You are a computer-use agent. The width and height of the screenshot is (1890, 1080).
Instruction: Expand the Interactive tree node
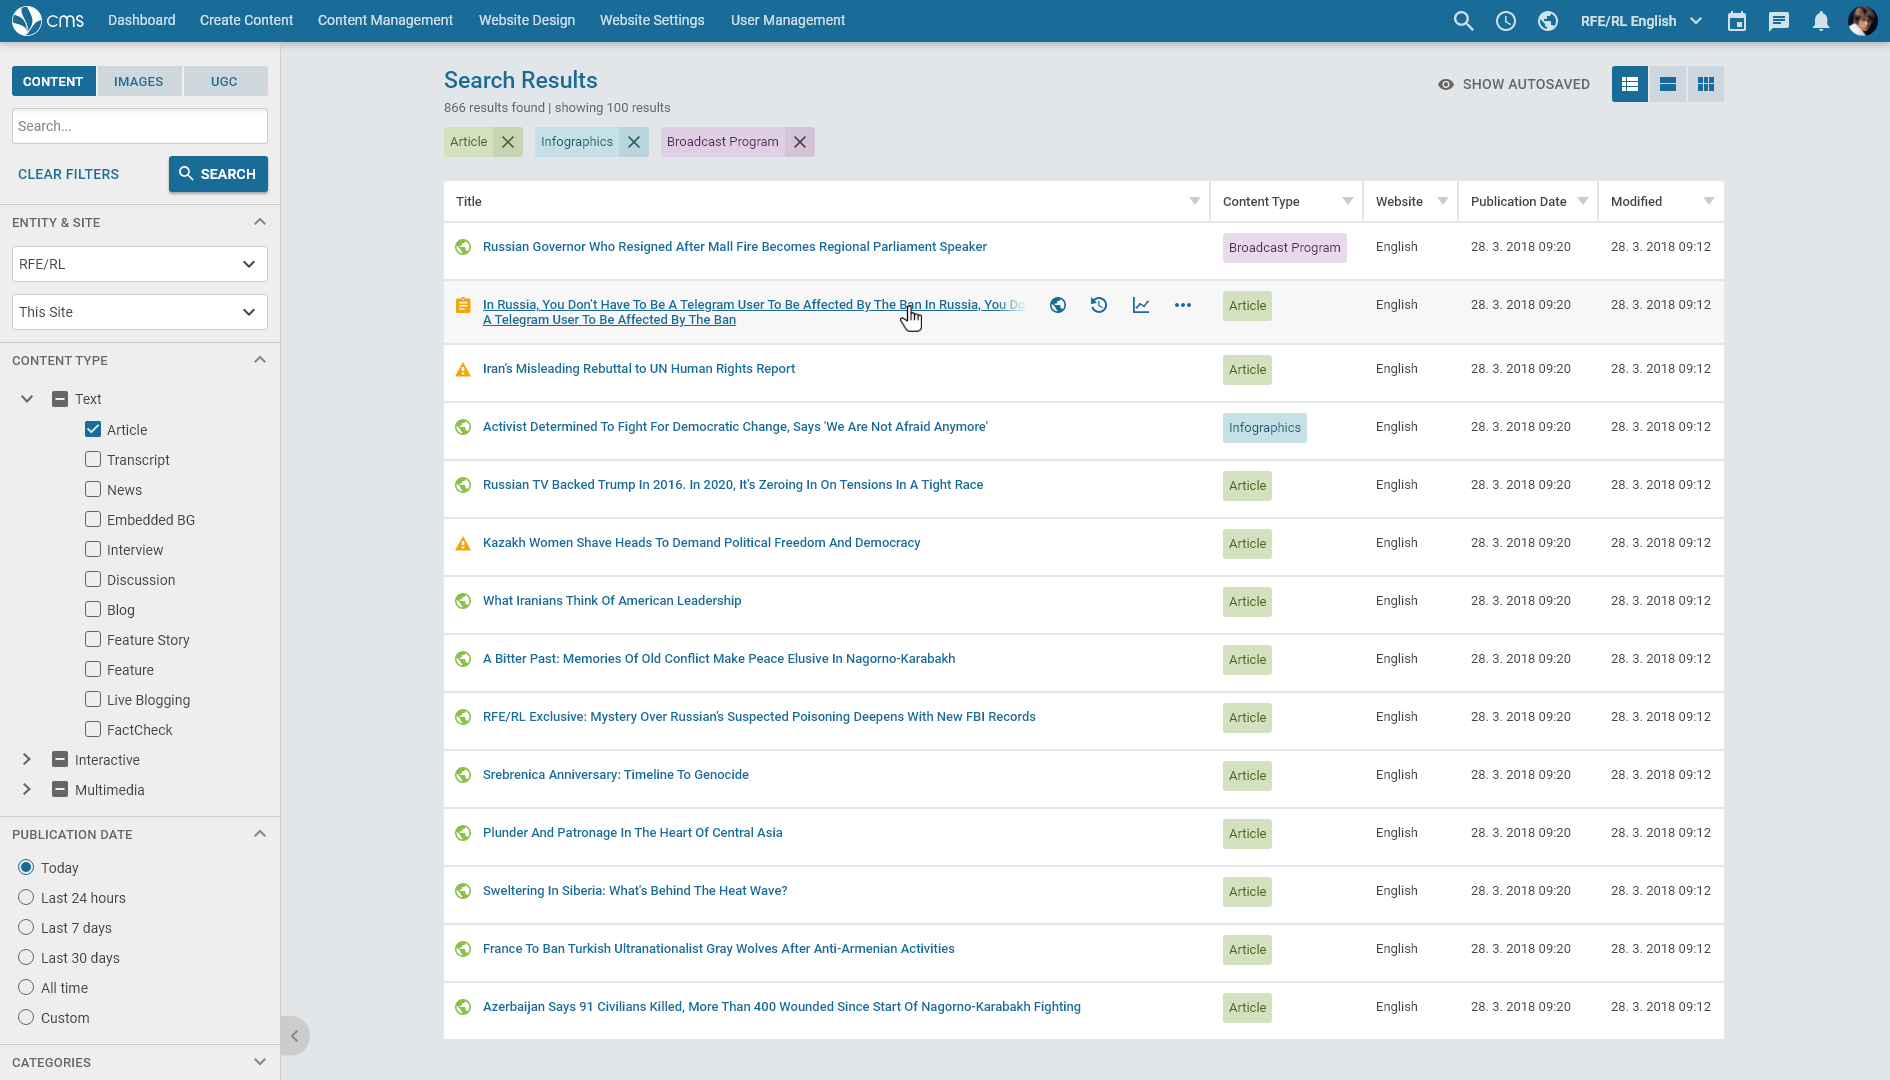(x=27, y=759)
